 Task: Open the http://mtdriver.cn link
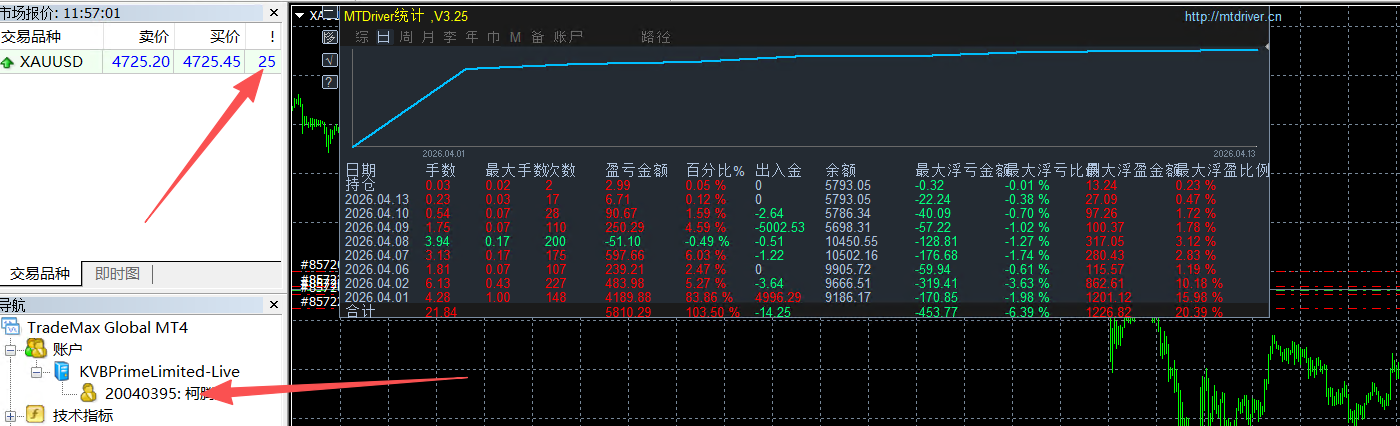1232,16
